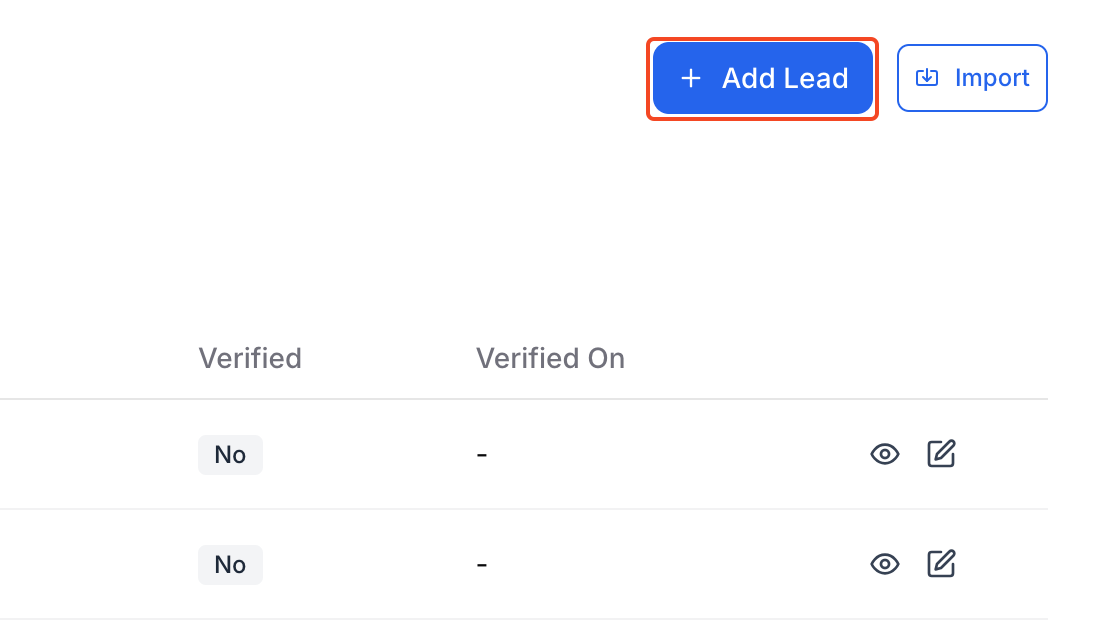Sort by the Verified On column header

(x=550, y=359)
